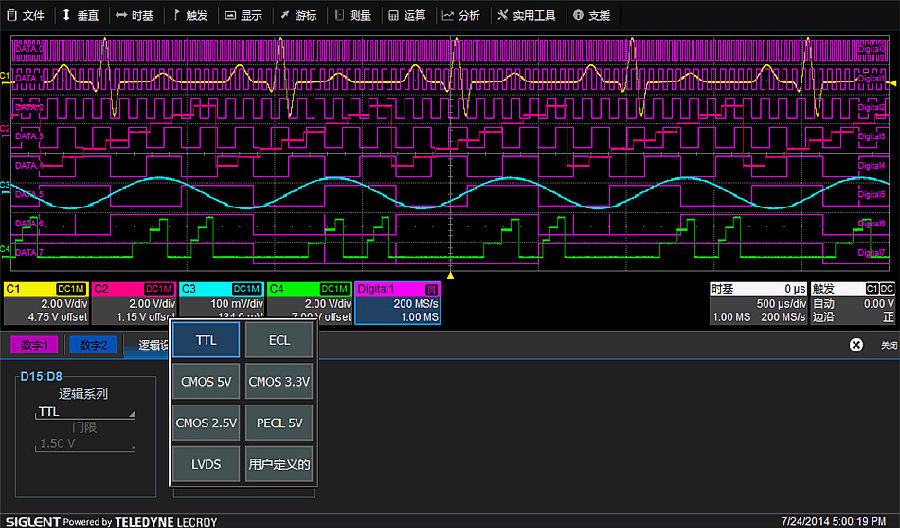Click the yellow C1 channel descriptor box
The image size is (900, 528).
point(45,302)
